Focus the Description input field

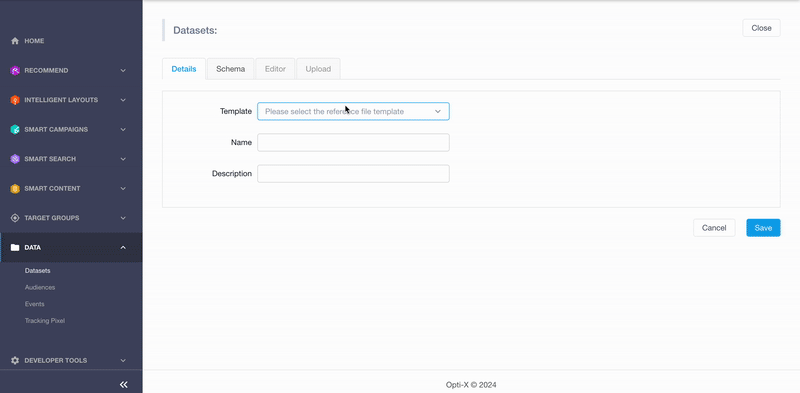(353, 174)
